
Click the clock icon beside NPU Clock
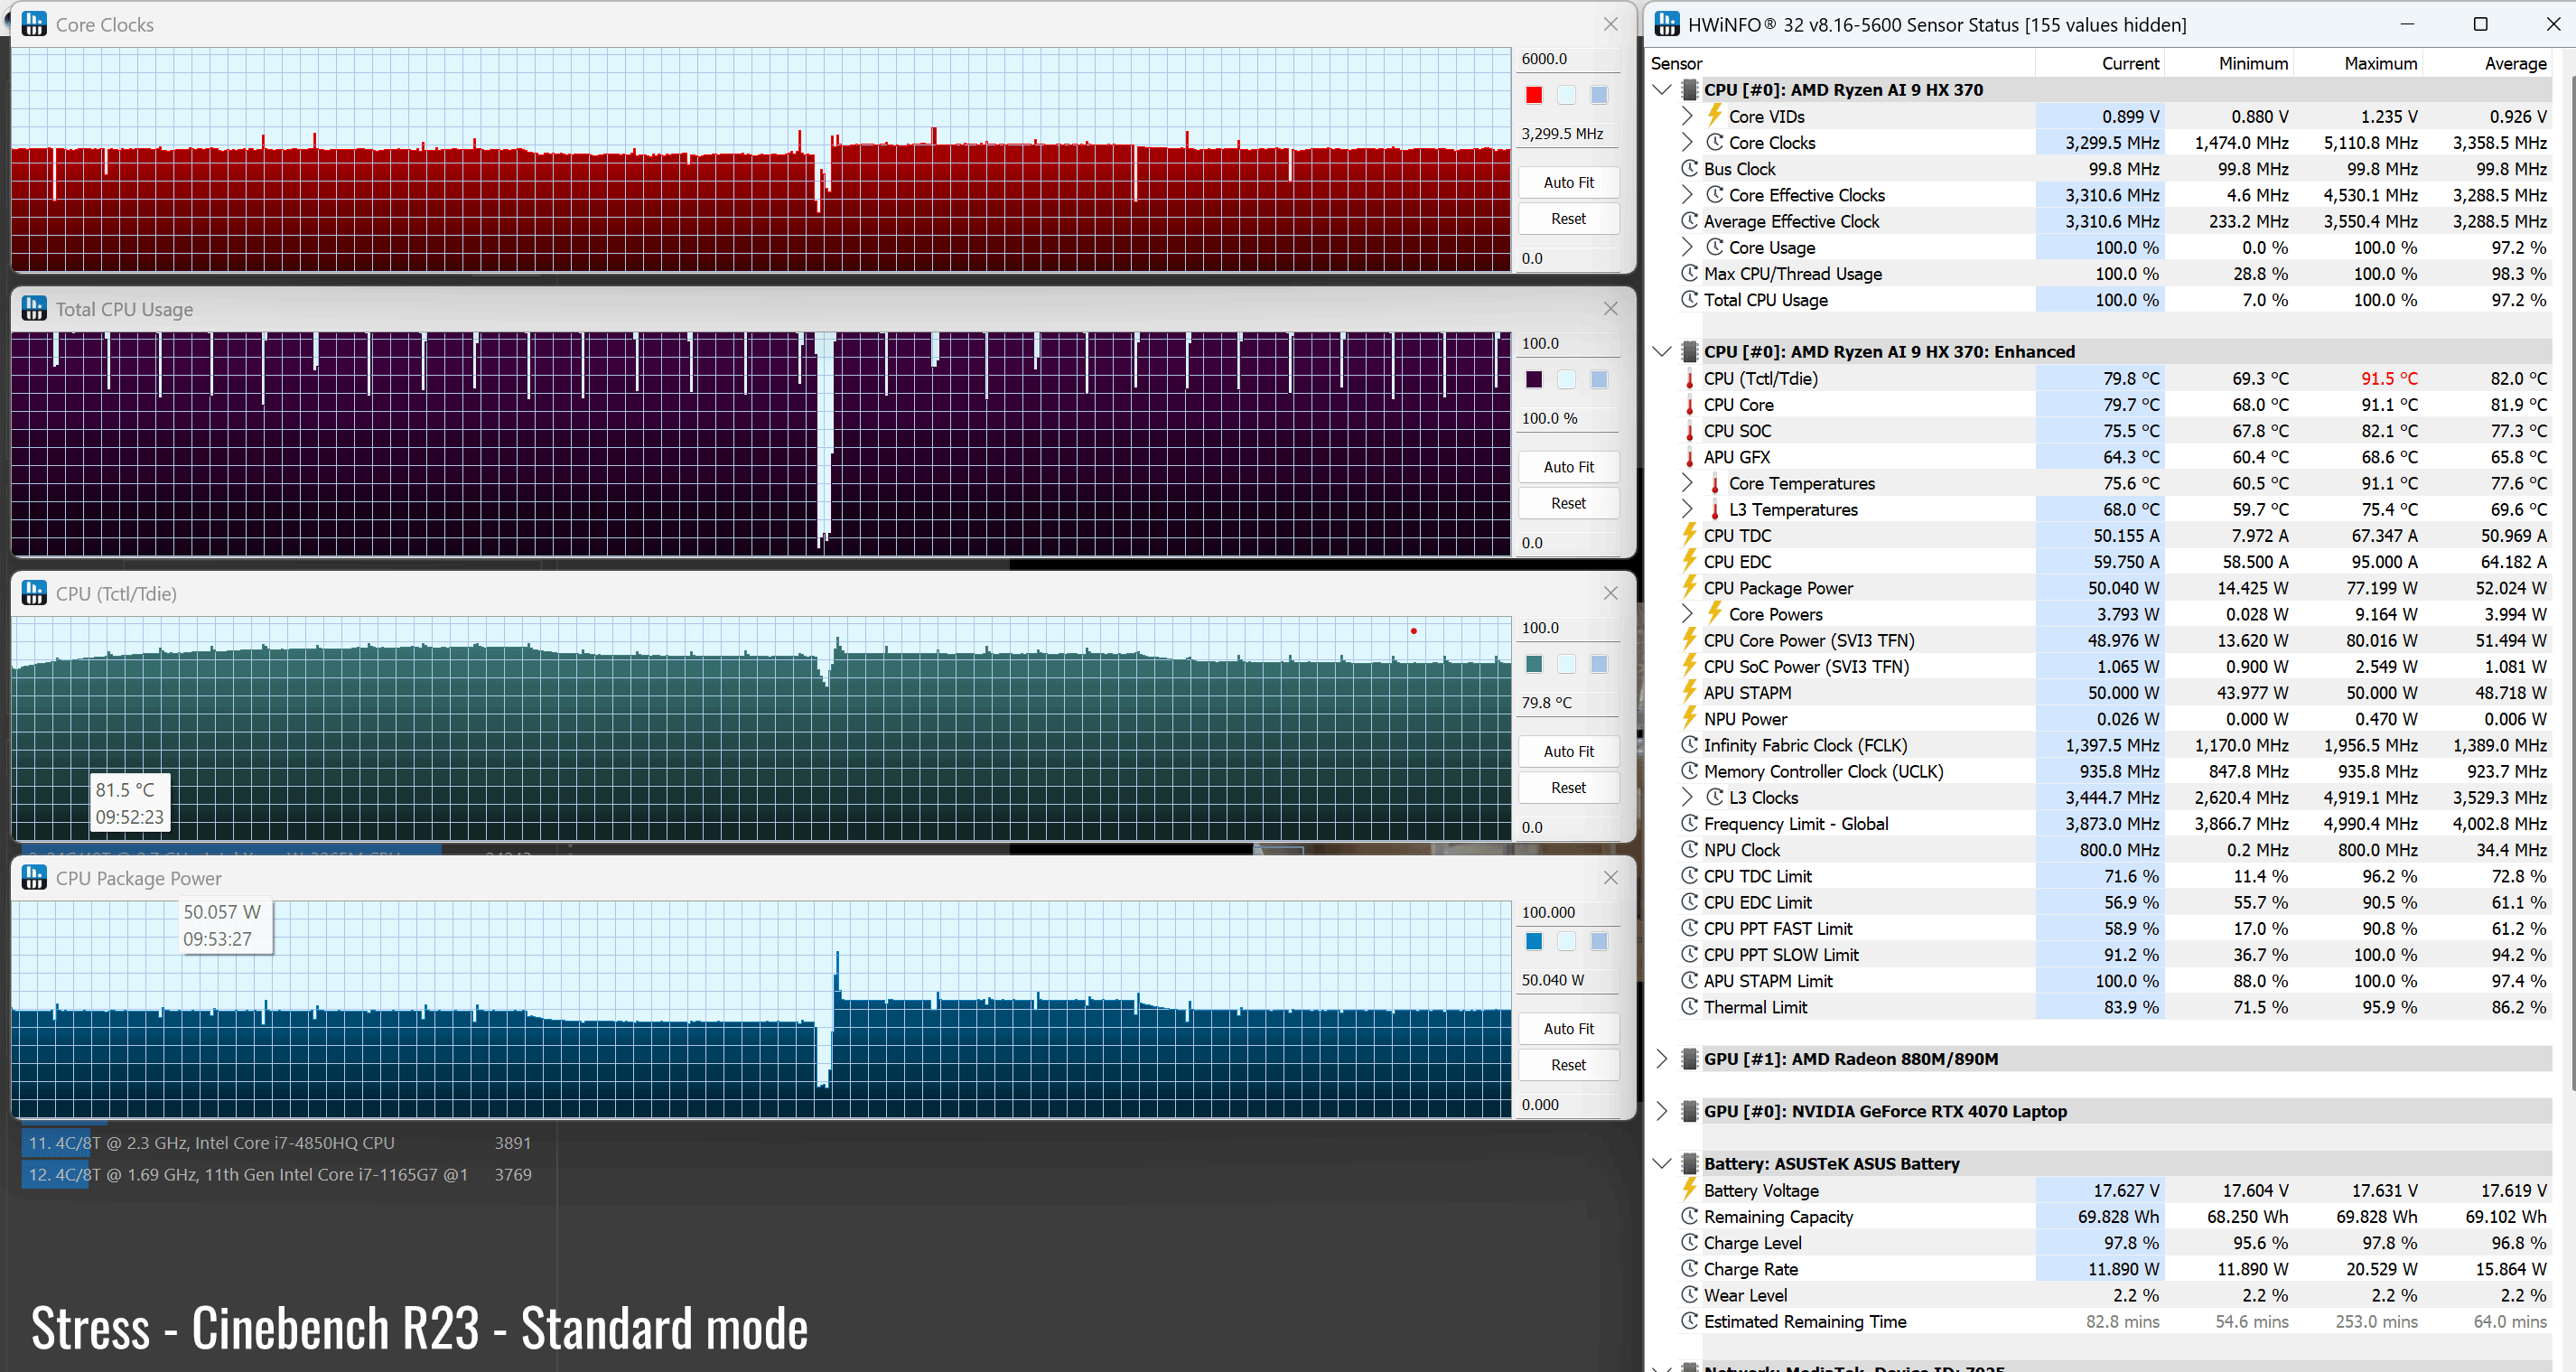(x=1690, y=849)
